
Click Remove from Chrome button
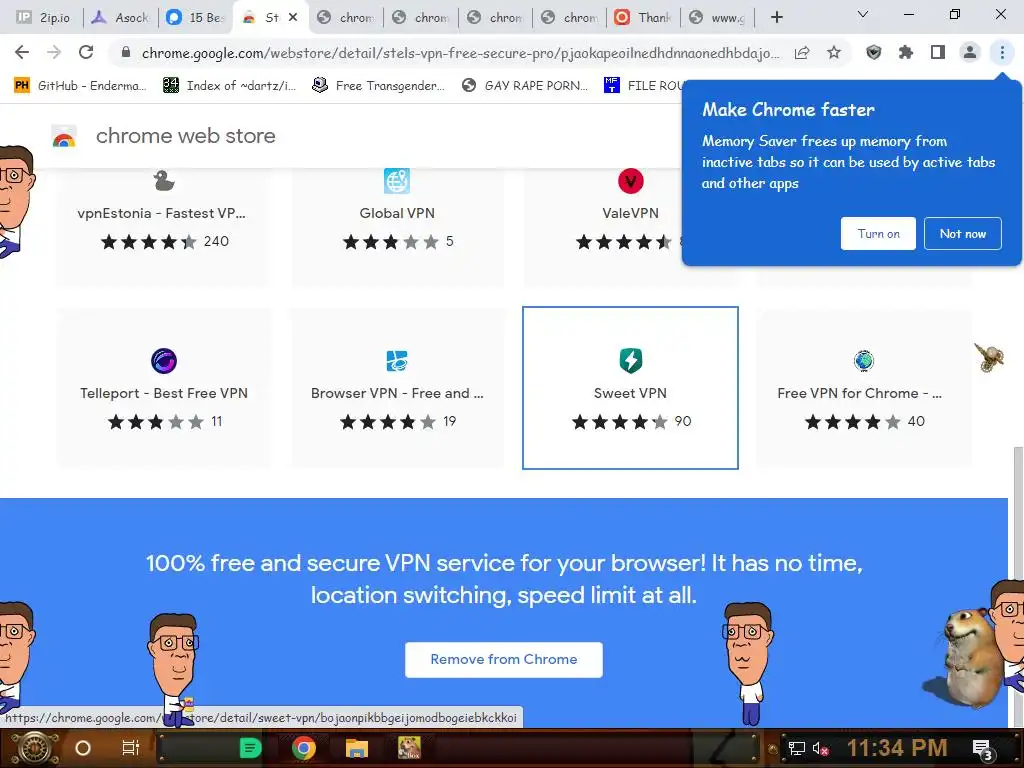(x=504, y=660)
